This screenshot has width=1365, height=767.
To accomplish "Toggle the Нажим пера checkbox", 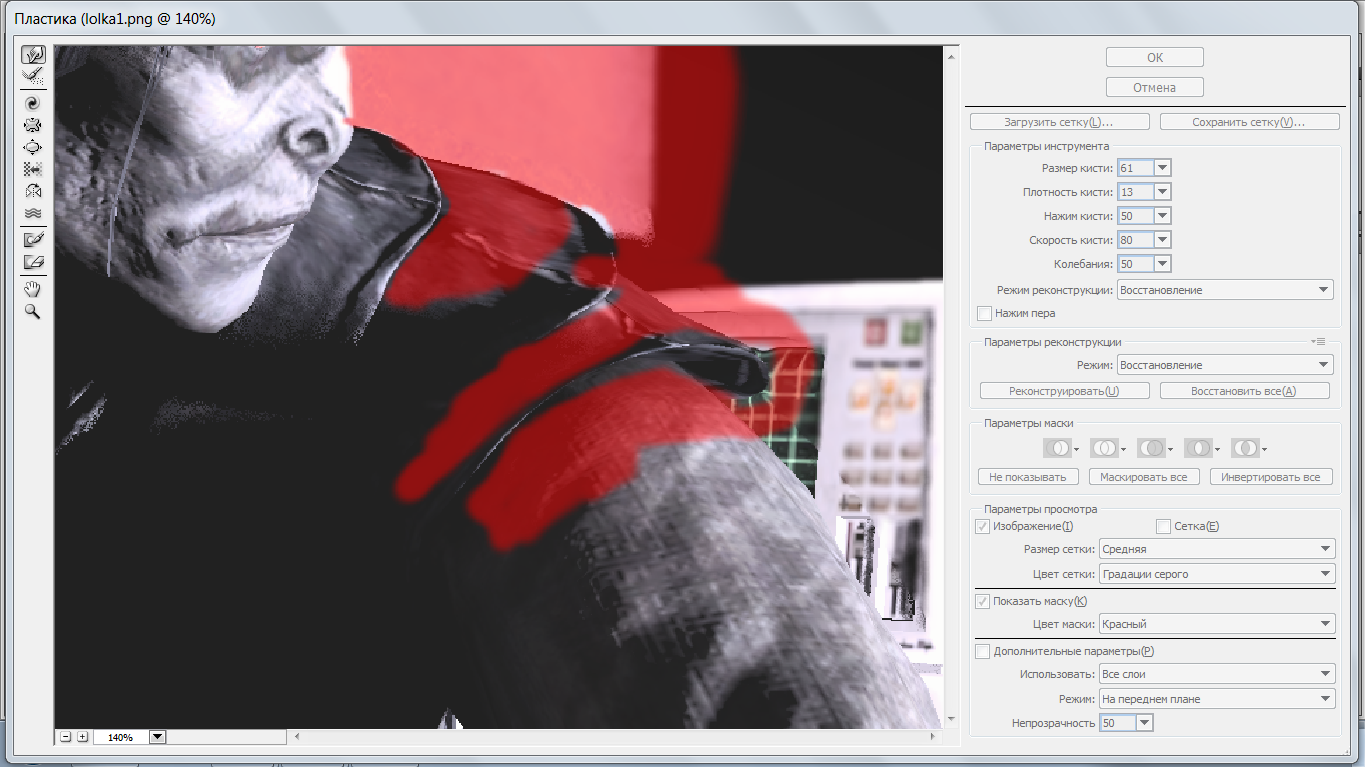I will [984, 313].
